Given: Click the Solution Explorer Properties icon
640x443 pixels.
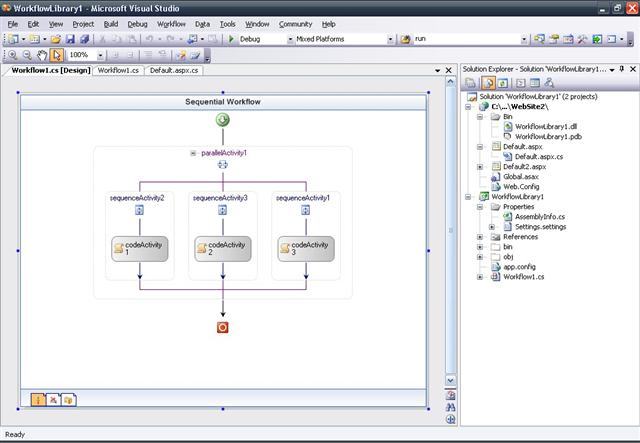Looking at the screenshot, I should point(470,83).
